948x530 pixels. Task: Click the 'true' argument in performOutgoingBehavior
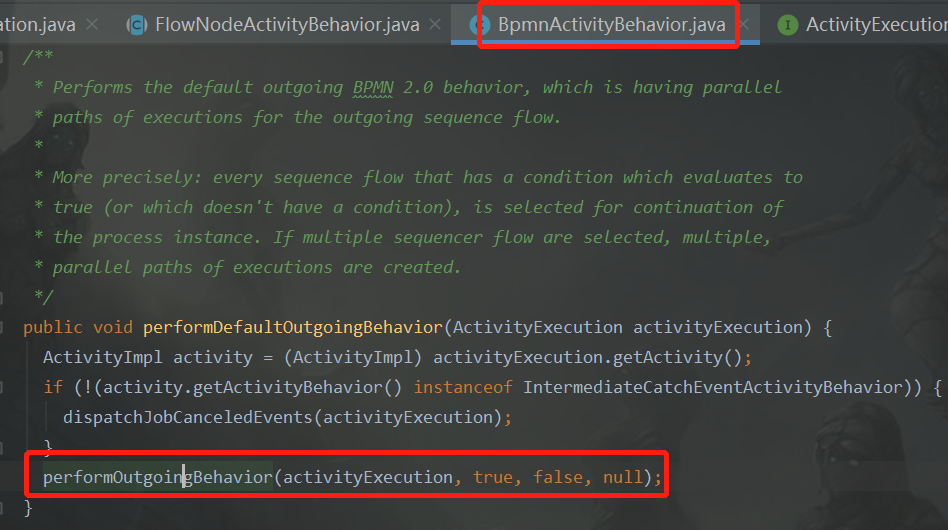tap(493, 477)
